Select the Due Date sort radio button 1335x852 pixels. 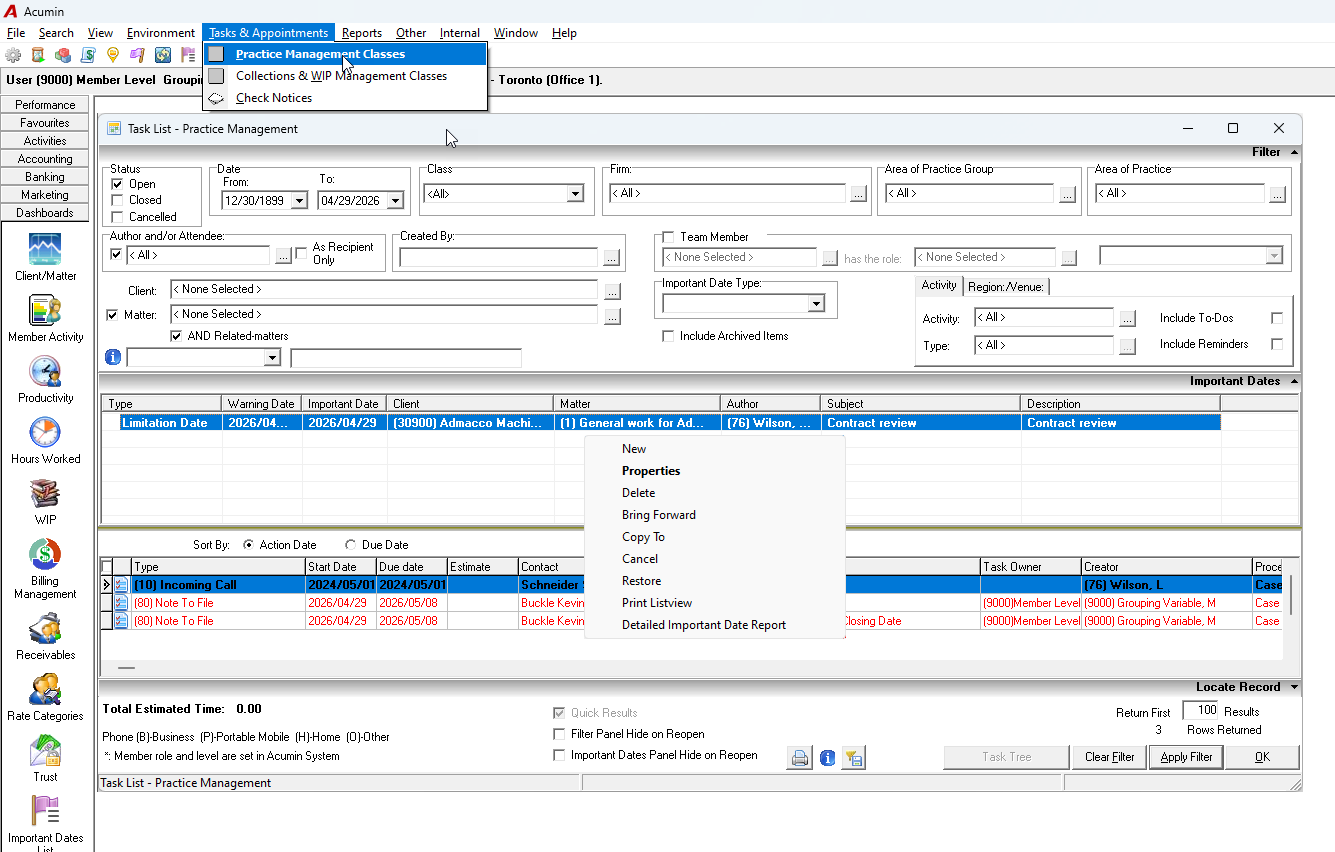[350, 545]
